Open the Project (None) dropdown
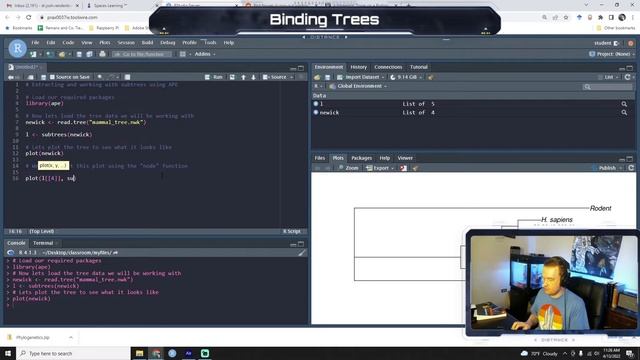 pyautogui.click(x=612, y=54)
